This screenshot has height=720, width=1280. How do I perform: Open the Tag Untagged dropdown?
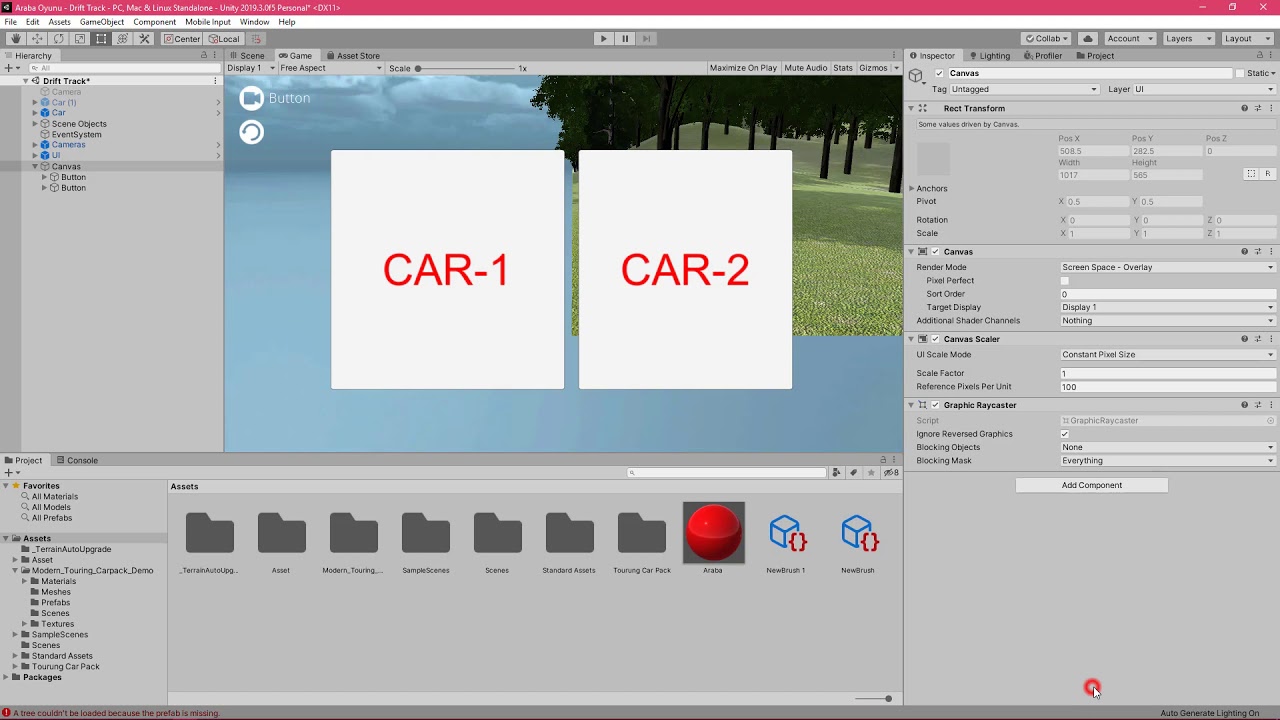[x=1024, y=89]
